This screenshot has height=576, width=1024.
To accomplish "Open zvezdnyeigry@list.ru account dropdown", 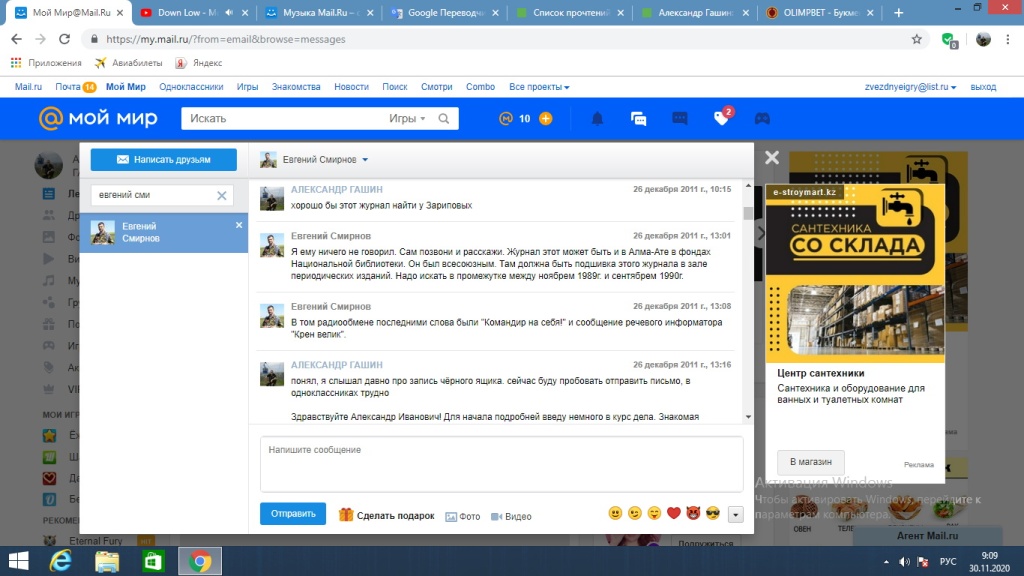I will point(910,87).
